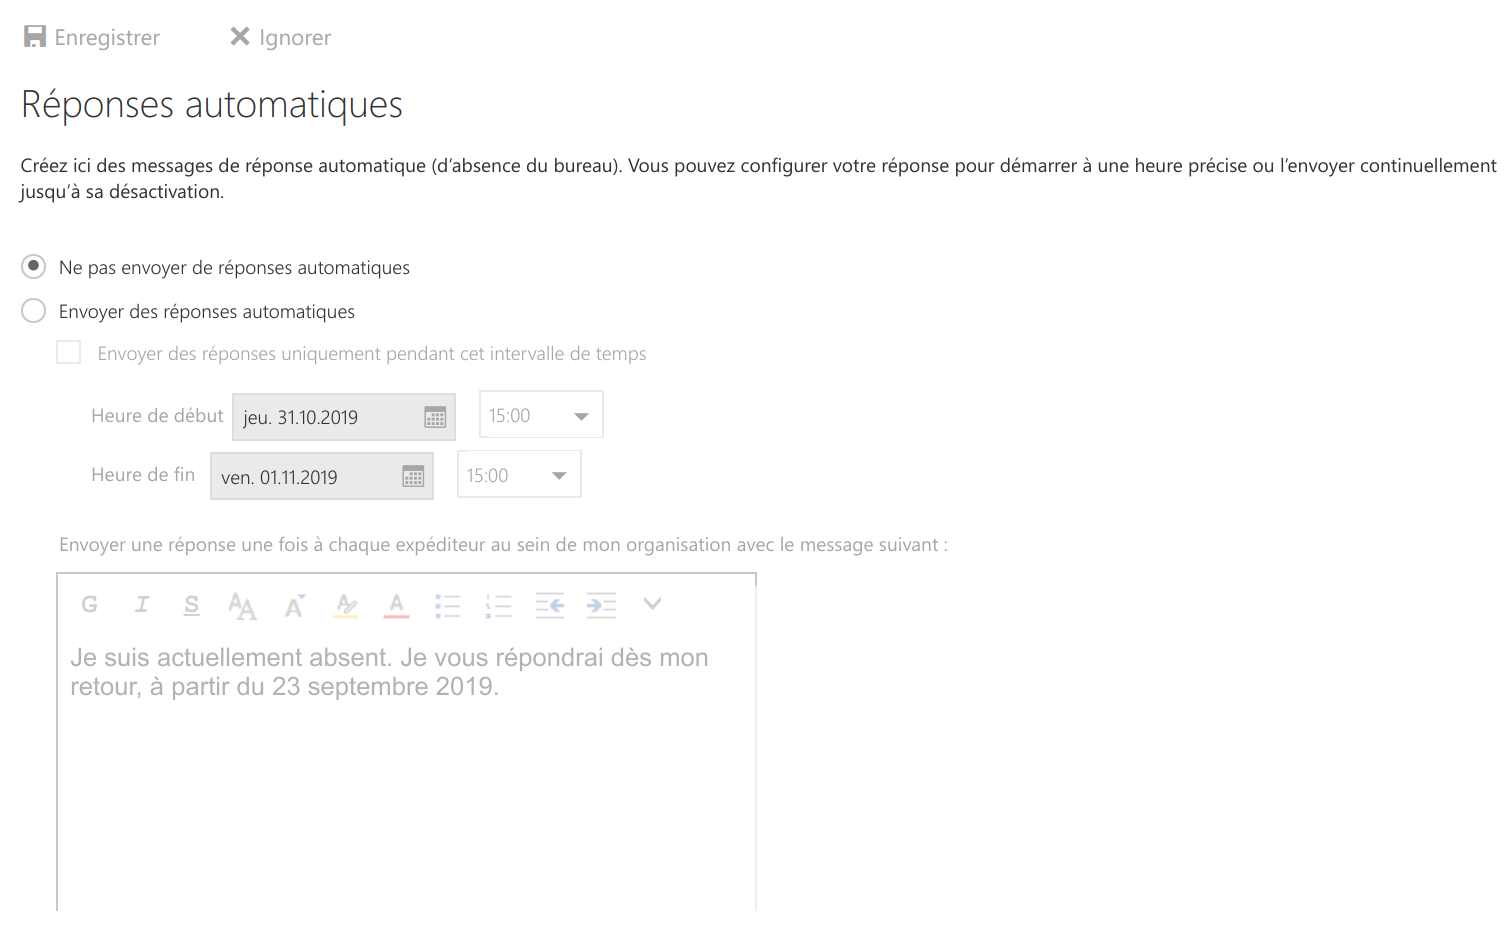Click the bold (G) formatting icon
1505x927 pixels.
90,604
